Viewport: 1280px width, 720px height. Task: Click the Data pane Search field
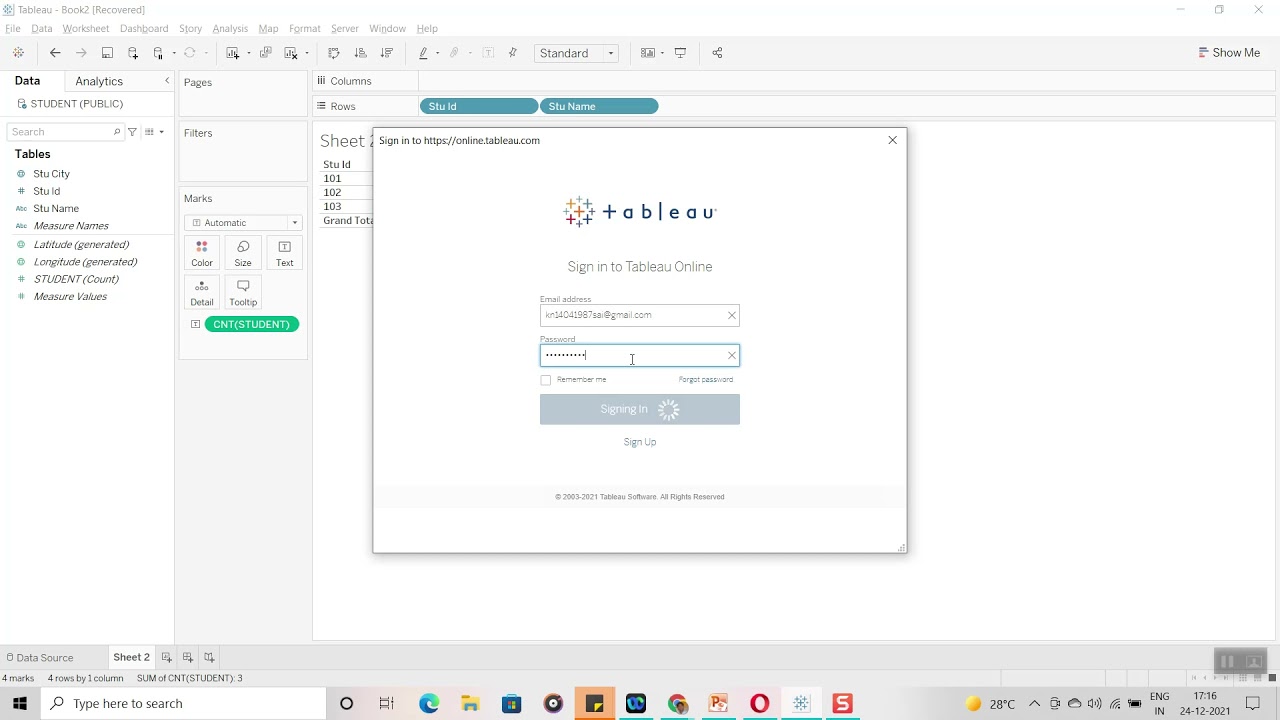pos(64,132)
